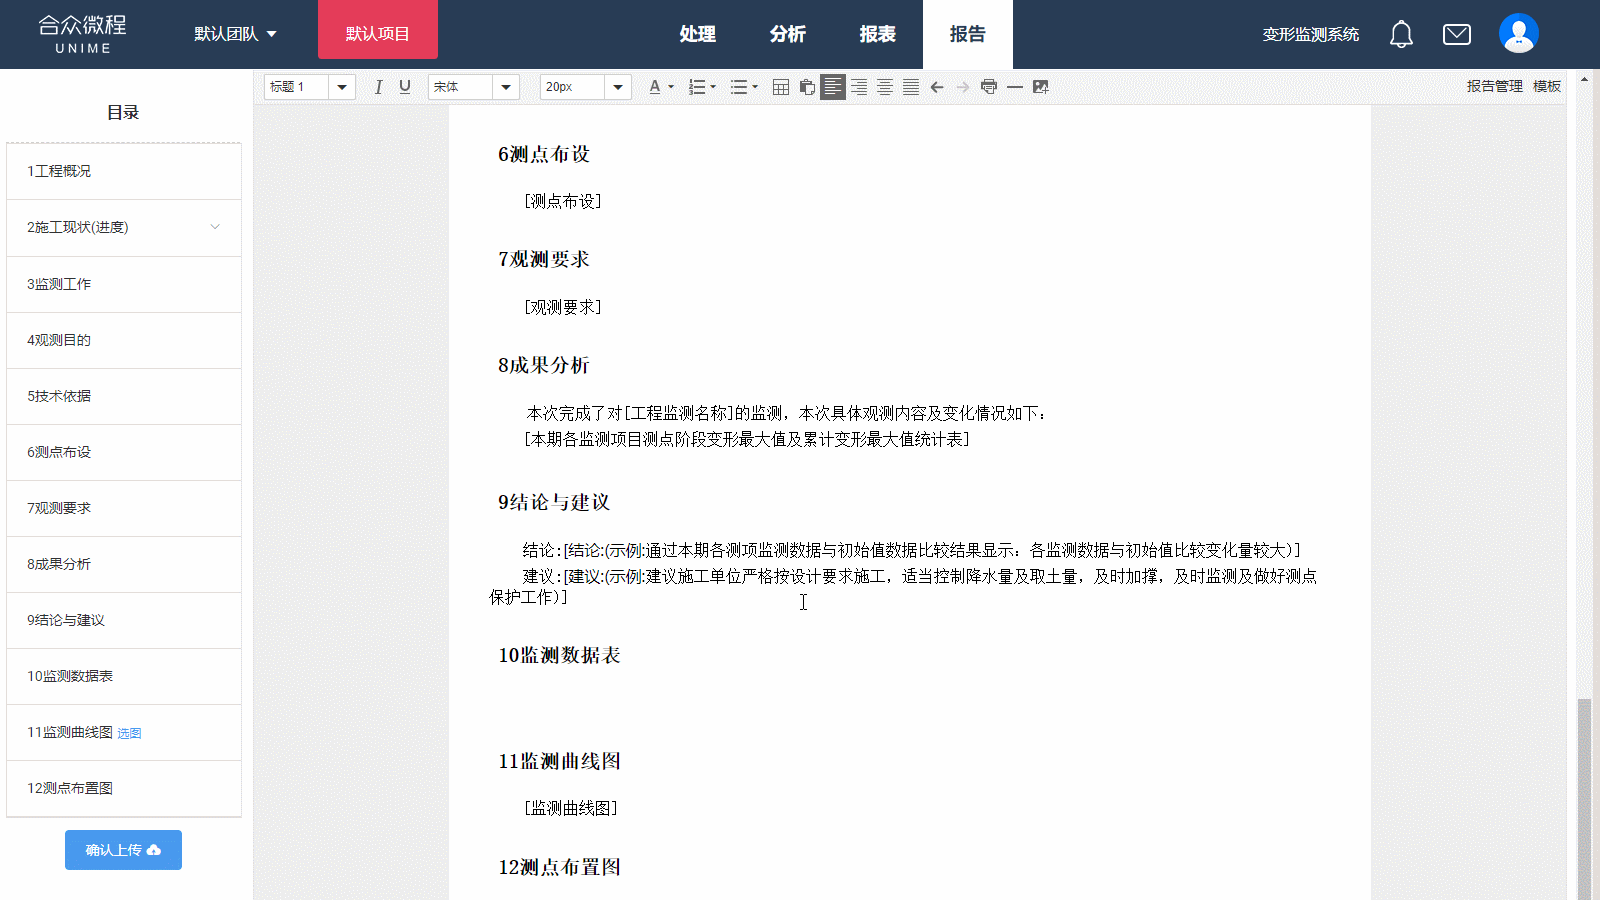
Task: Expand the 2施工现状(进度) directory item
Action: (215, 227)
